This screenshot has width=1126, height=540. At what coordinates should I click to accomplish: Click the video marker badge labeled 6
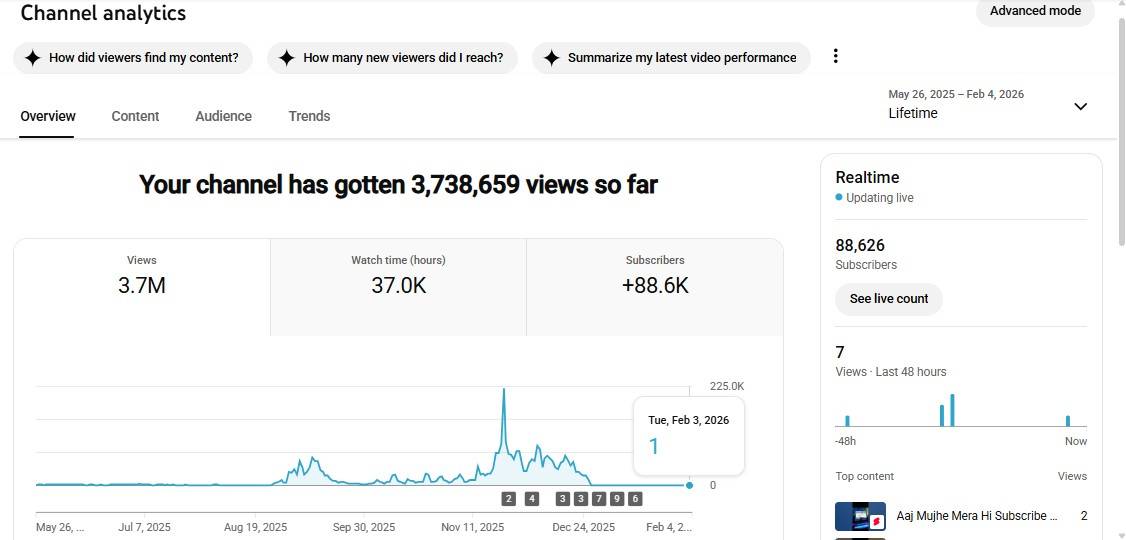point(635,499)
